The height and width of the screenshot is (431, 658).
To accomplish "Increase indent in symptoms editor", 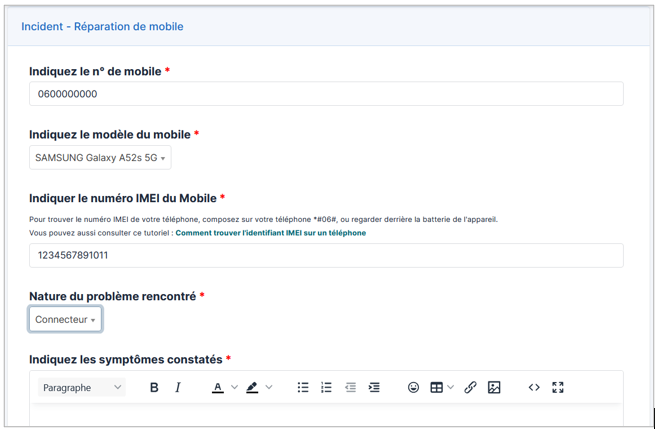I will (374, 388).
